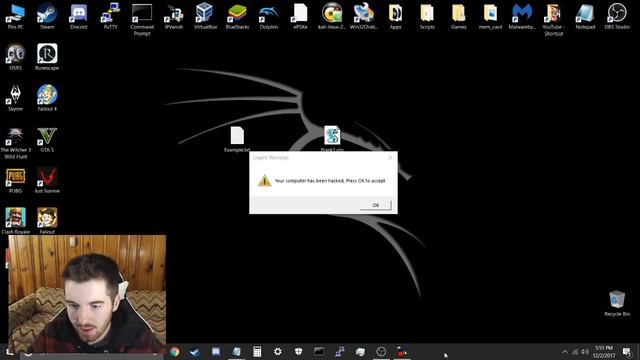Select the Notepad desktop shortcut

pos(585,16)
